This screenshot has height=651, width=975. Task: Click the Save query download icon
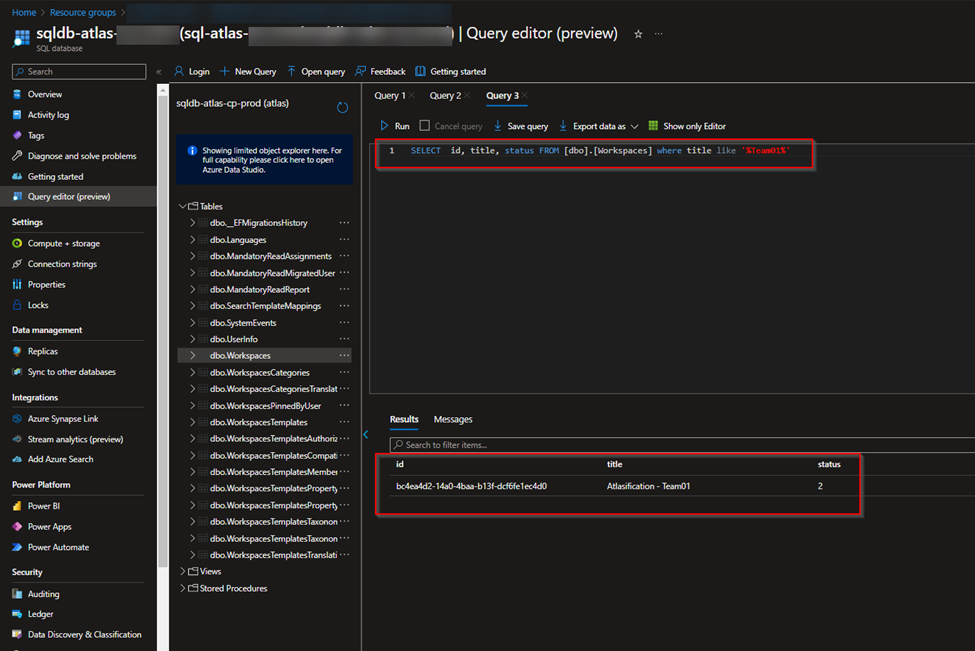click(x=498, y=126)
